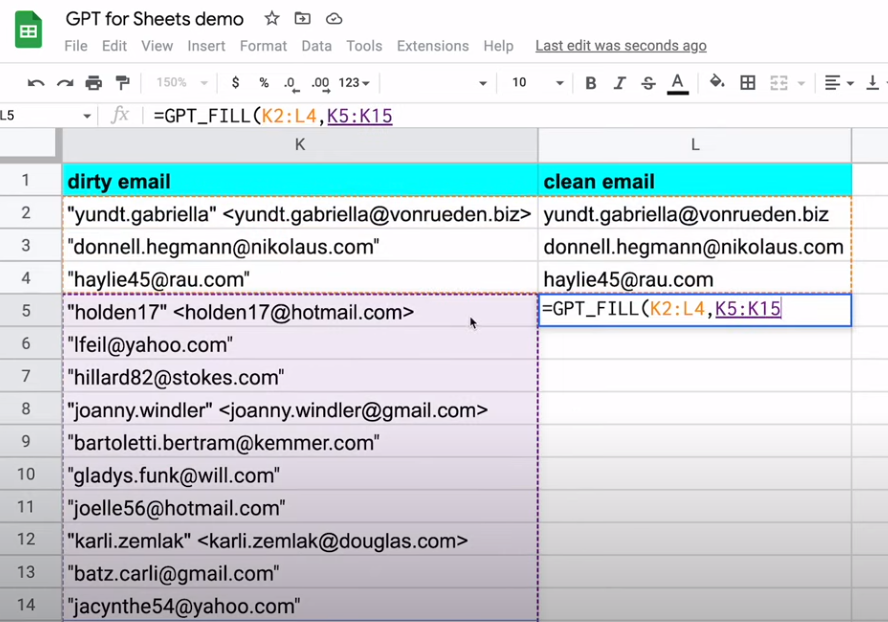Click the karli.zemlak@douglas.com cell
Screen dimensions: 888x622
click(300, 540)
